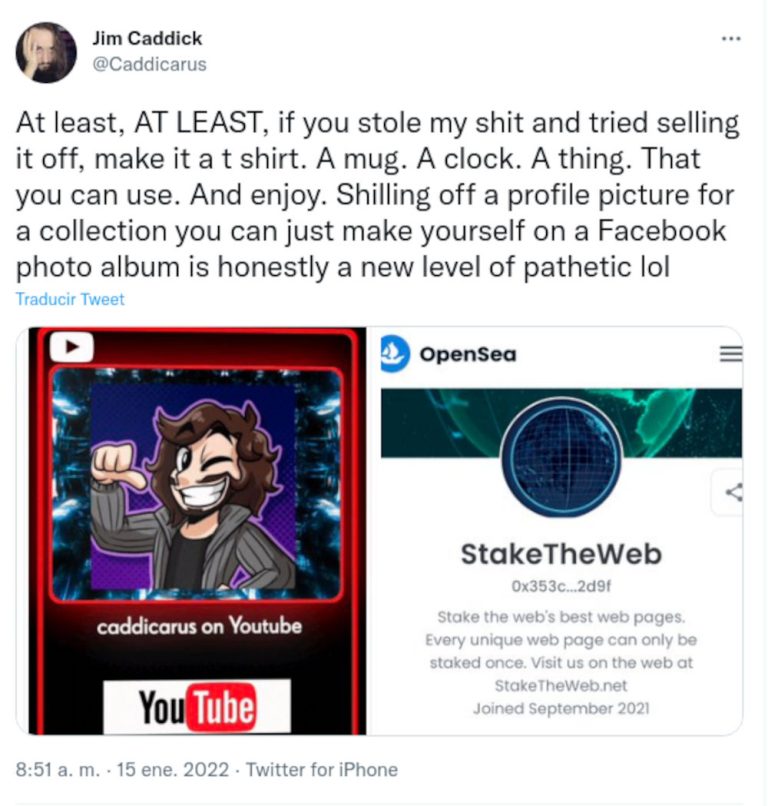Click the caddicarus on Youtube caption
Screen dimensions: 768x806
[x=199, y=626]
